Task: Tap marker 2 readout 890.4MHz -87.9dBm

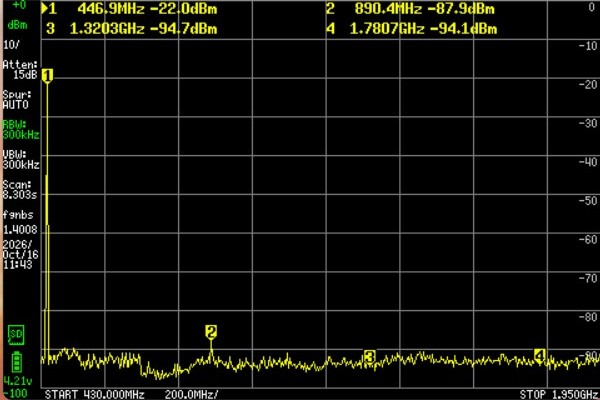Action: tap(410, 9)
